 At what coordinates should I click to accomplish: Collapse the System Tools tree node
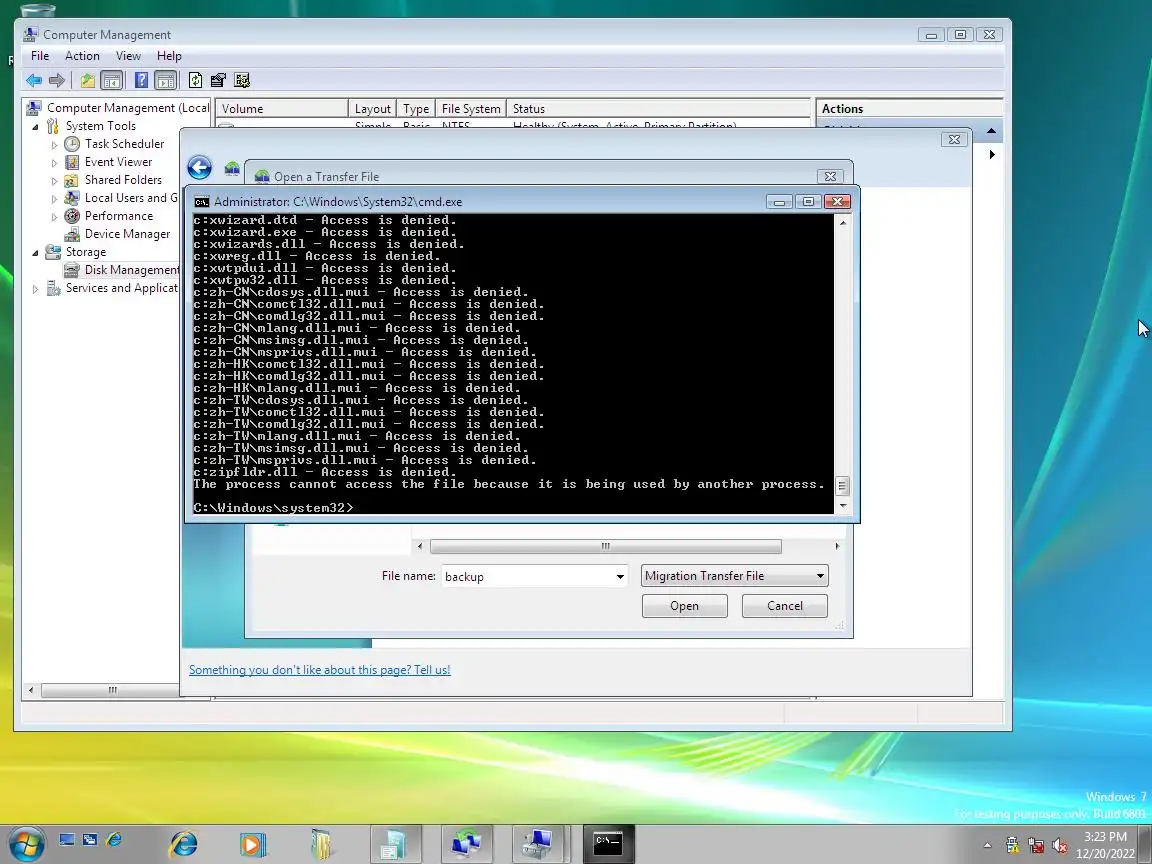click(35, 126)
